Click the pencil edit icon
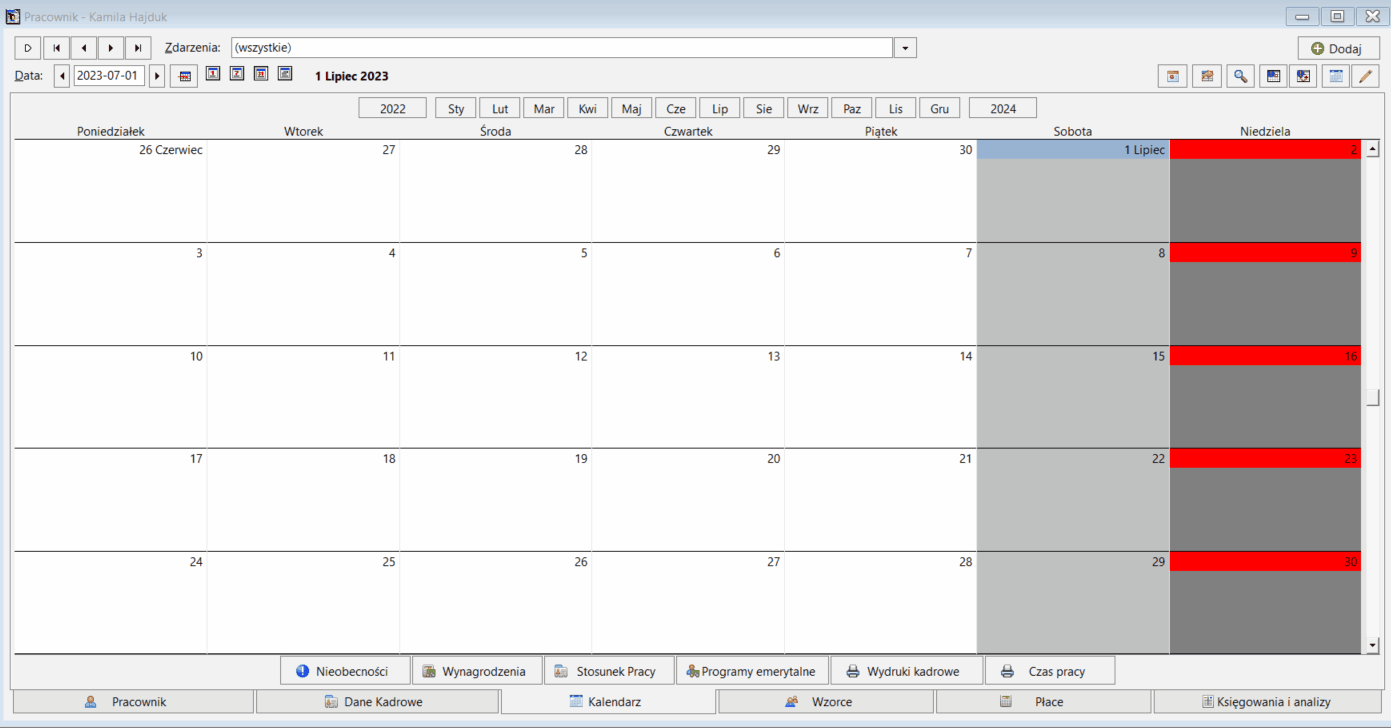1391x728 pixels. point(1365,76)
